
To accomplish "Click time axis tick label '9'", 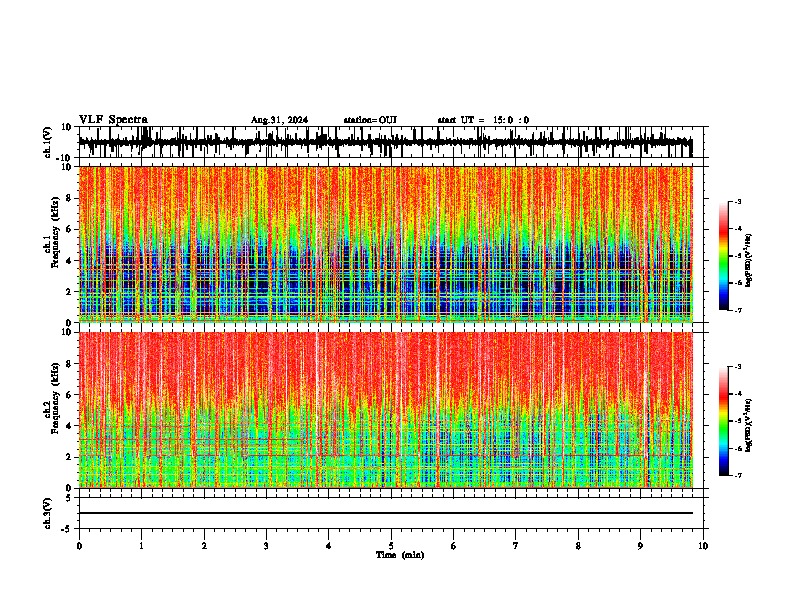I will click(x=640, y=546).
